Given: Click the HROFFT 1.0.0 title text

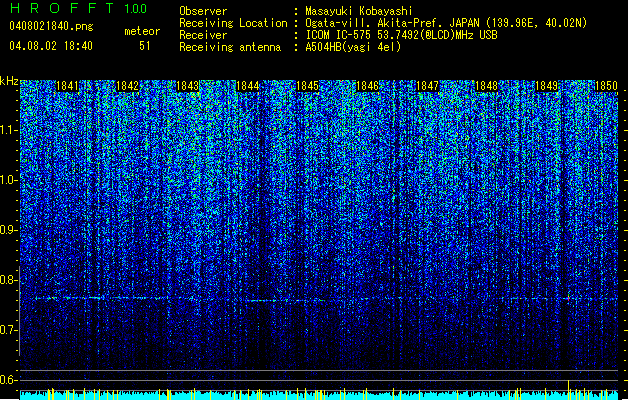Looking at the screenshot, I should (x=78, y=8).
